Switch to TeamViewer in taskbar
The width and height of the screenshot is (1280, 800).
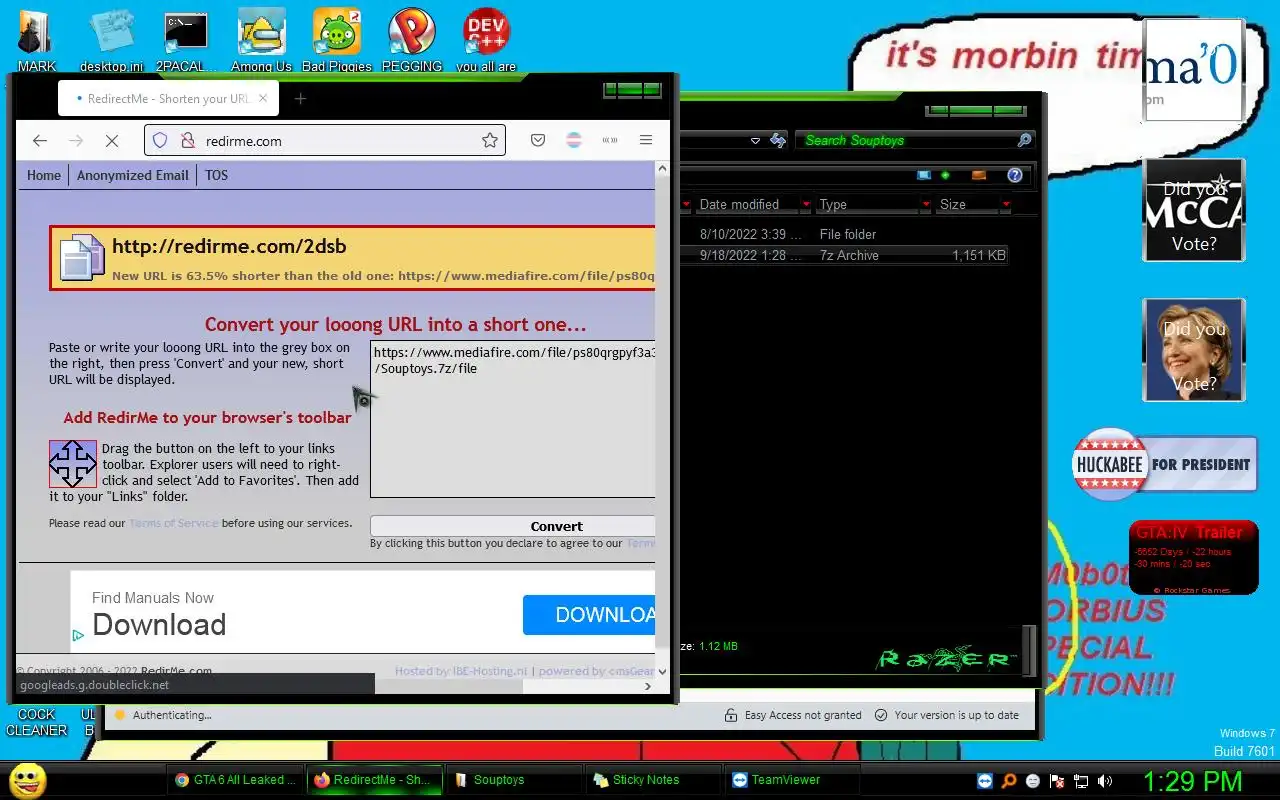[791, 780]
